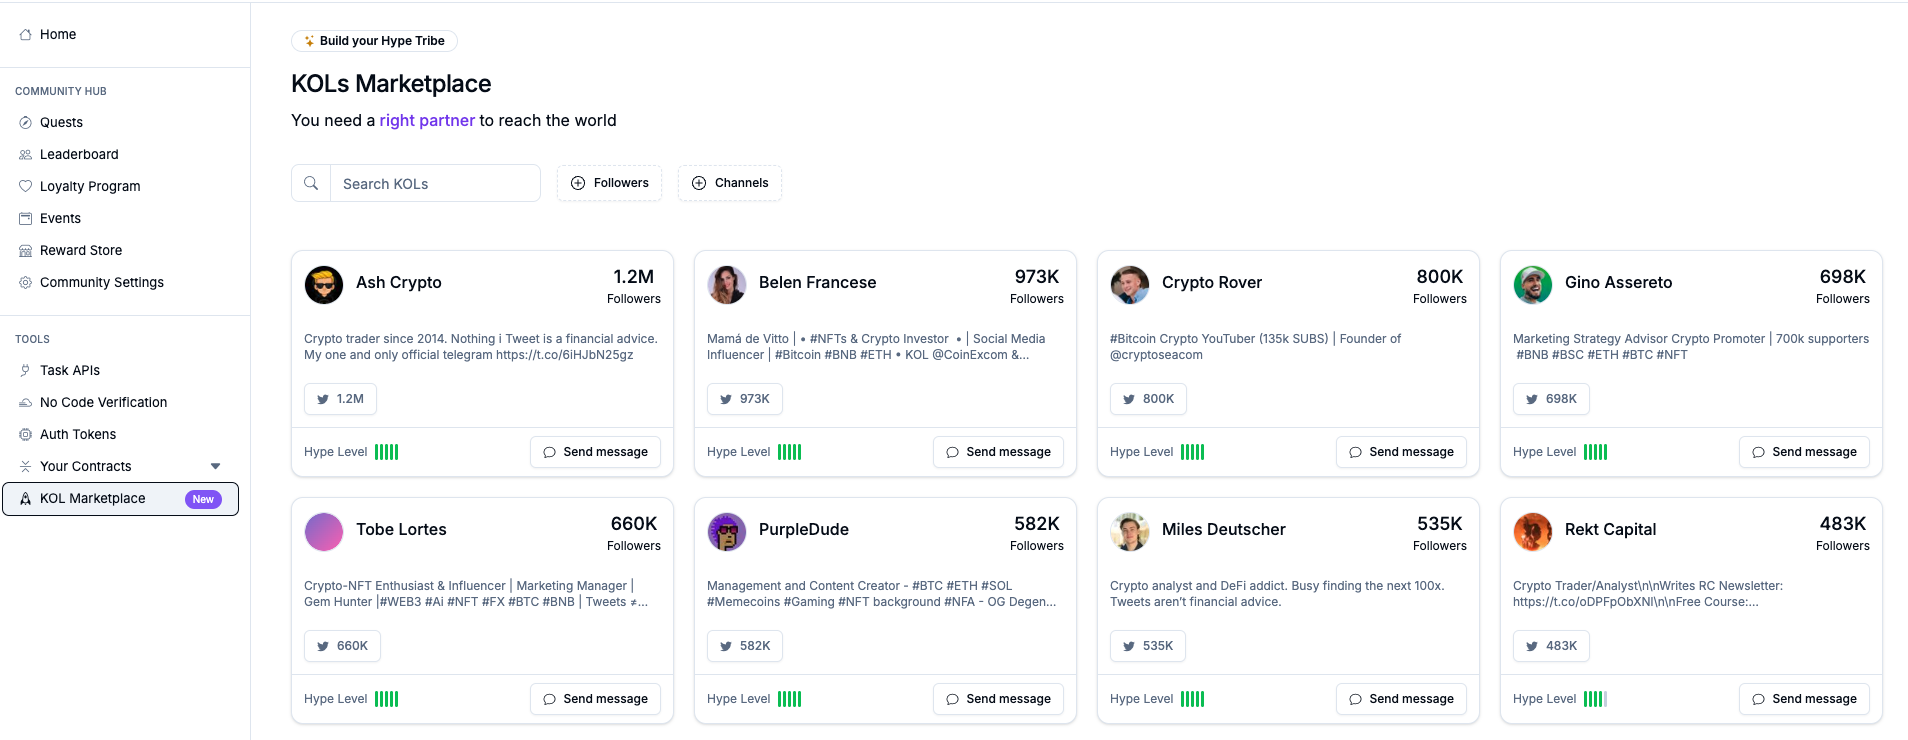Select KOL Marketplace in the sidebar
This screenshot has width=1908, height=740.
pos(92,498)
